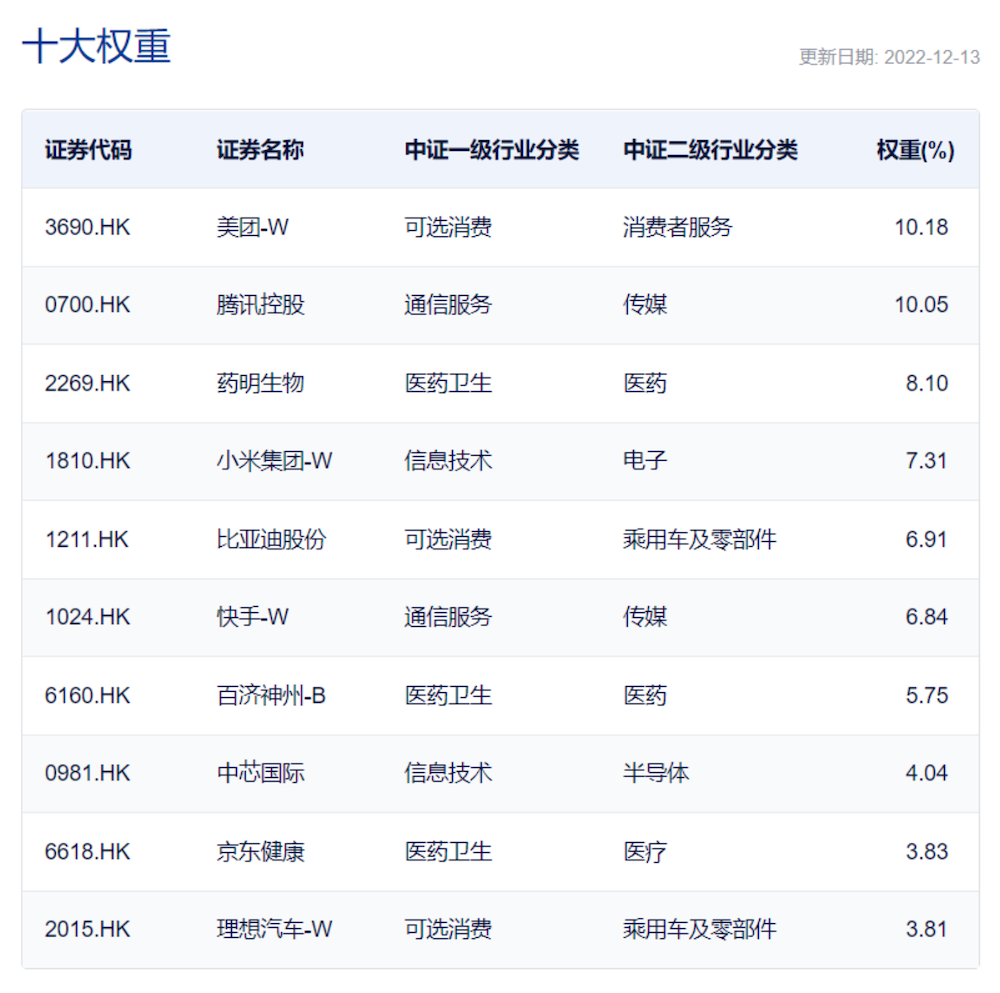Click the weight value 6.91

(x=927, y=540)
